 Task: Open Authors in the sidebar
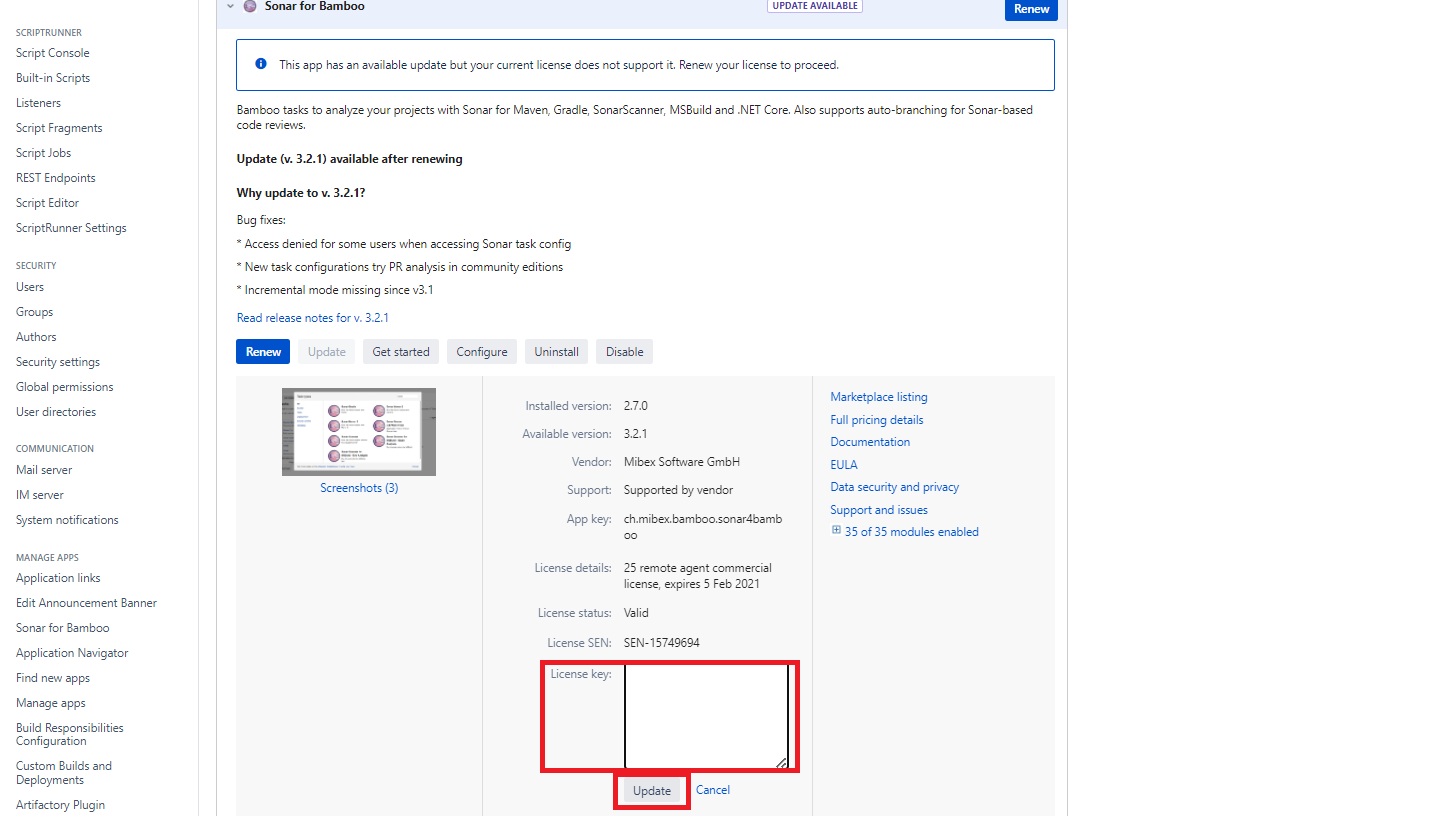[x=36, y=337]
